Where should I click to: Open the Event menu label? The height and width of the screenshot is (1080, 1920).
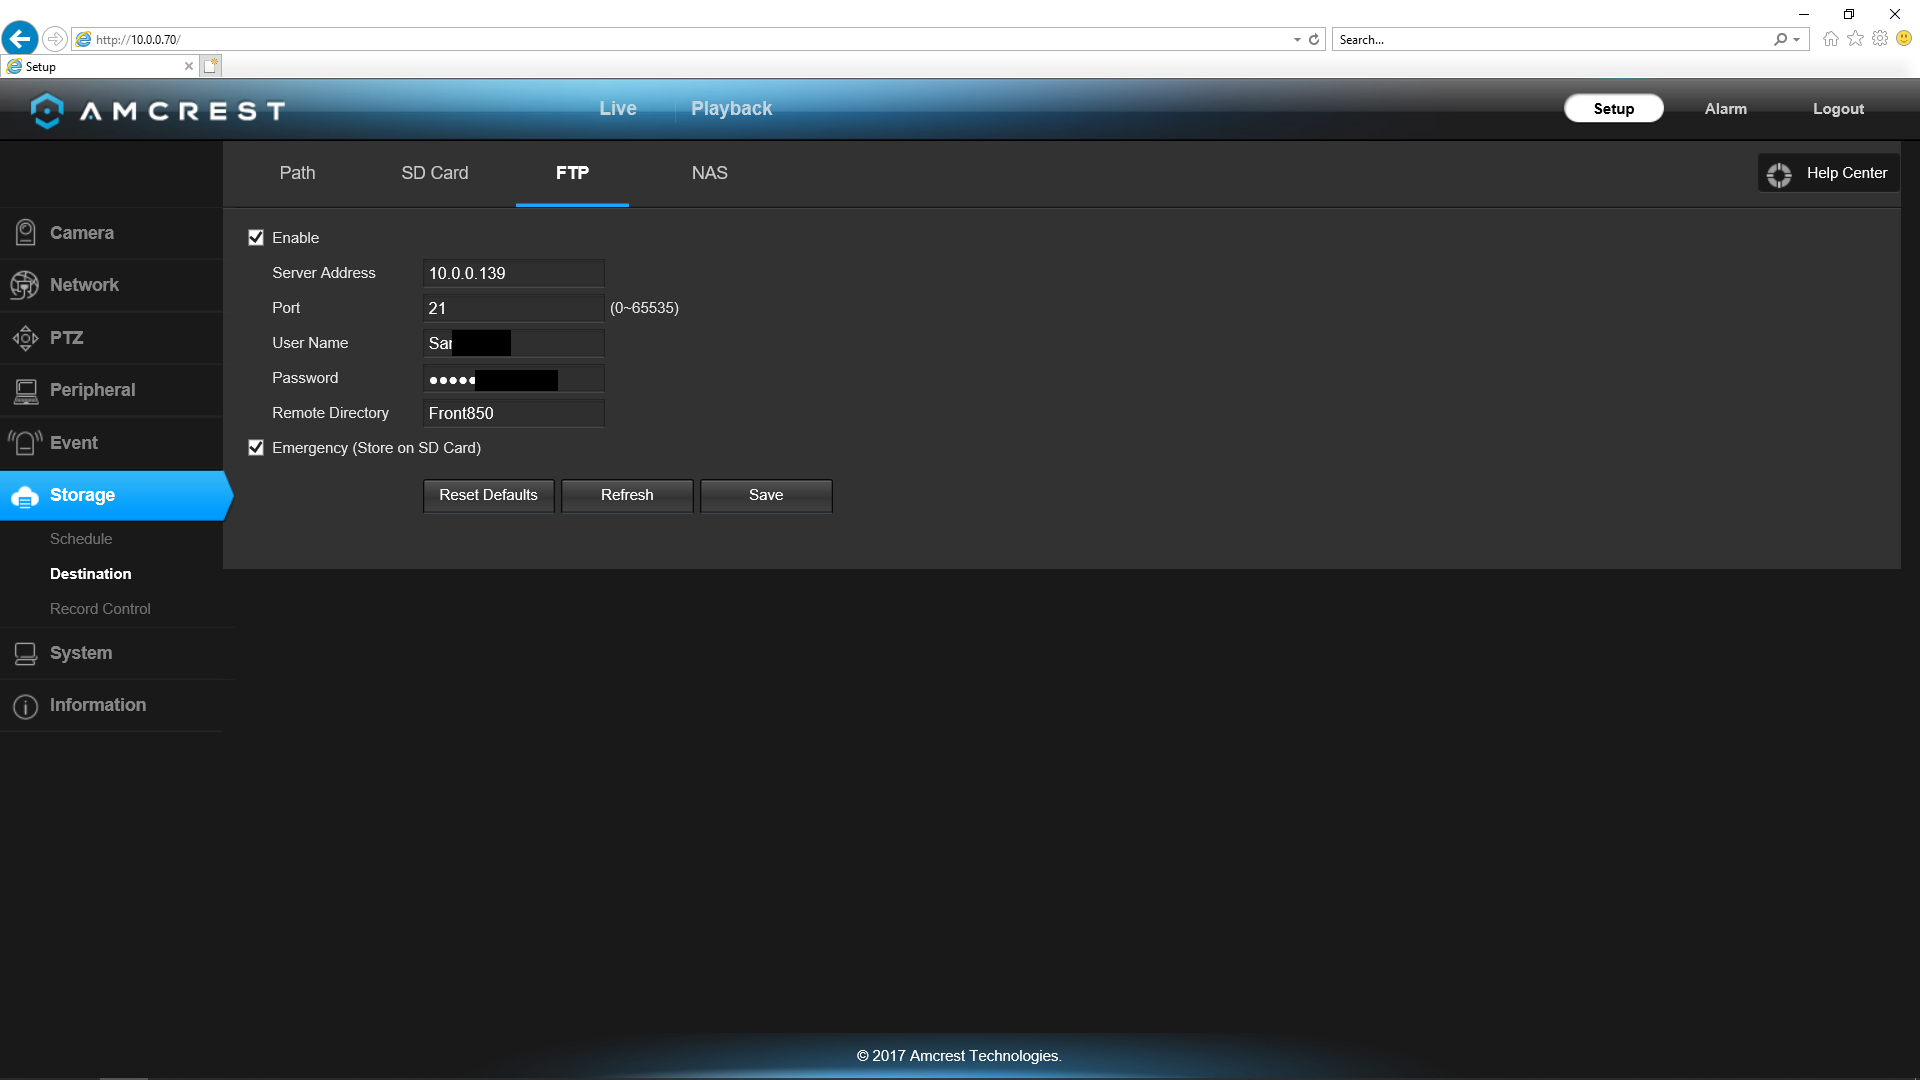point(74,443)
